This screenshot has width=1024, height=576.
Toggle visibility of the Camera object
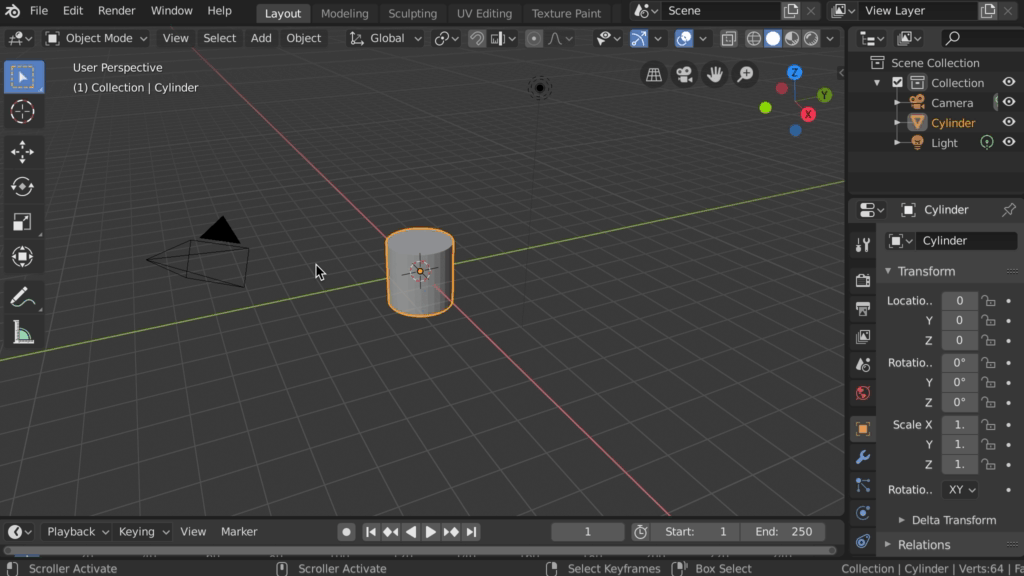pyautogui.click(x=1008, y=102)
